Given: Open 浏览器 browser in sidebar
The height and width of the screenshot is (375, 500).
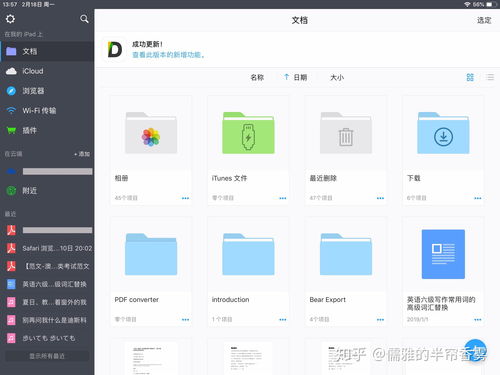Looking at the screenshot, I should pos(47,91).
